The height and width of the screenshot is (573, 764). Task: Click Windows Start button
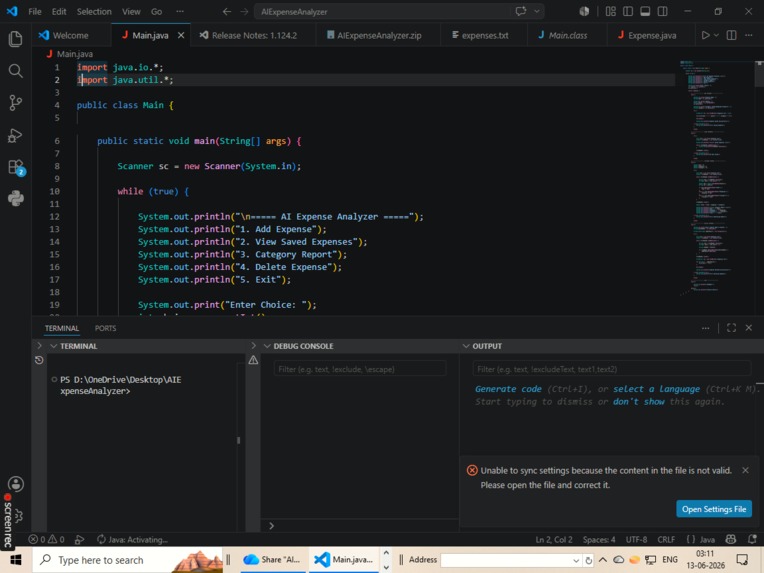click(x=16, y=560)
